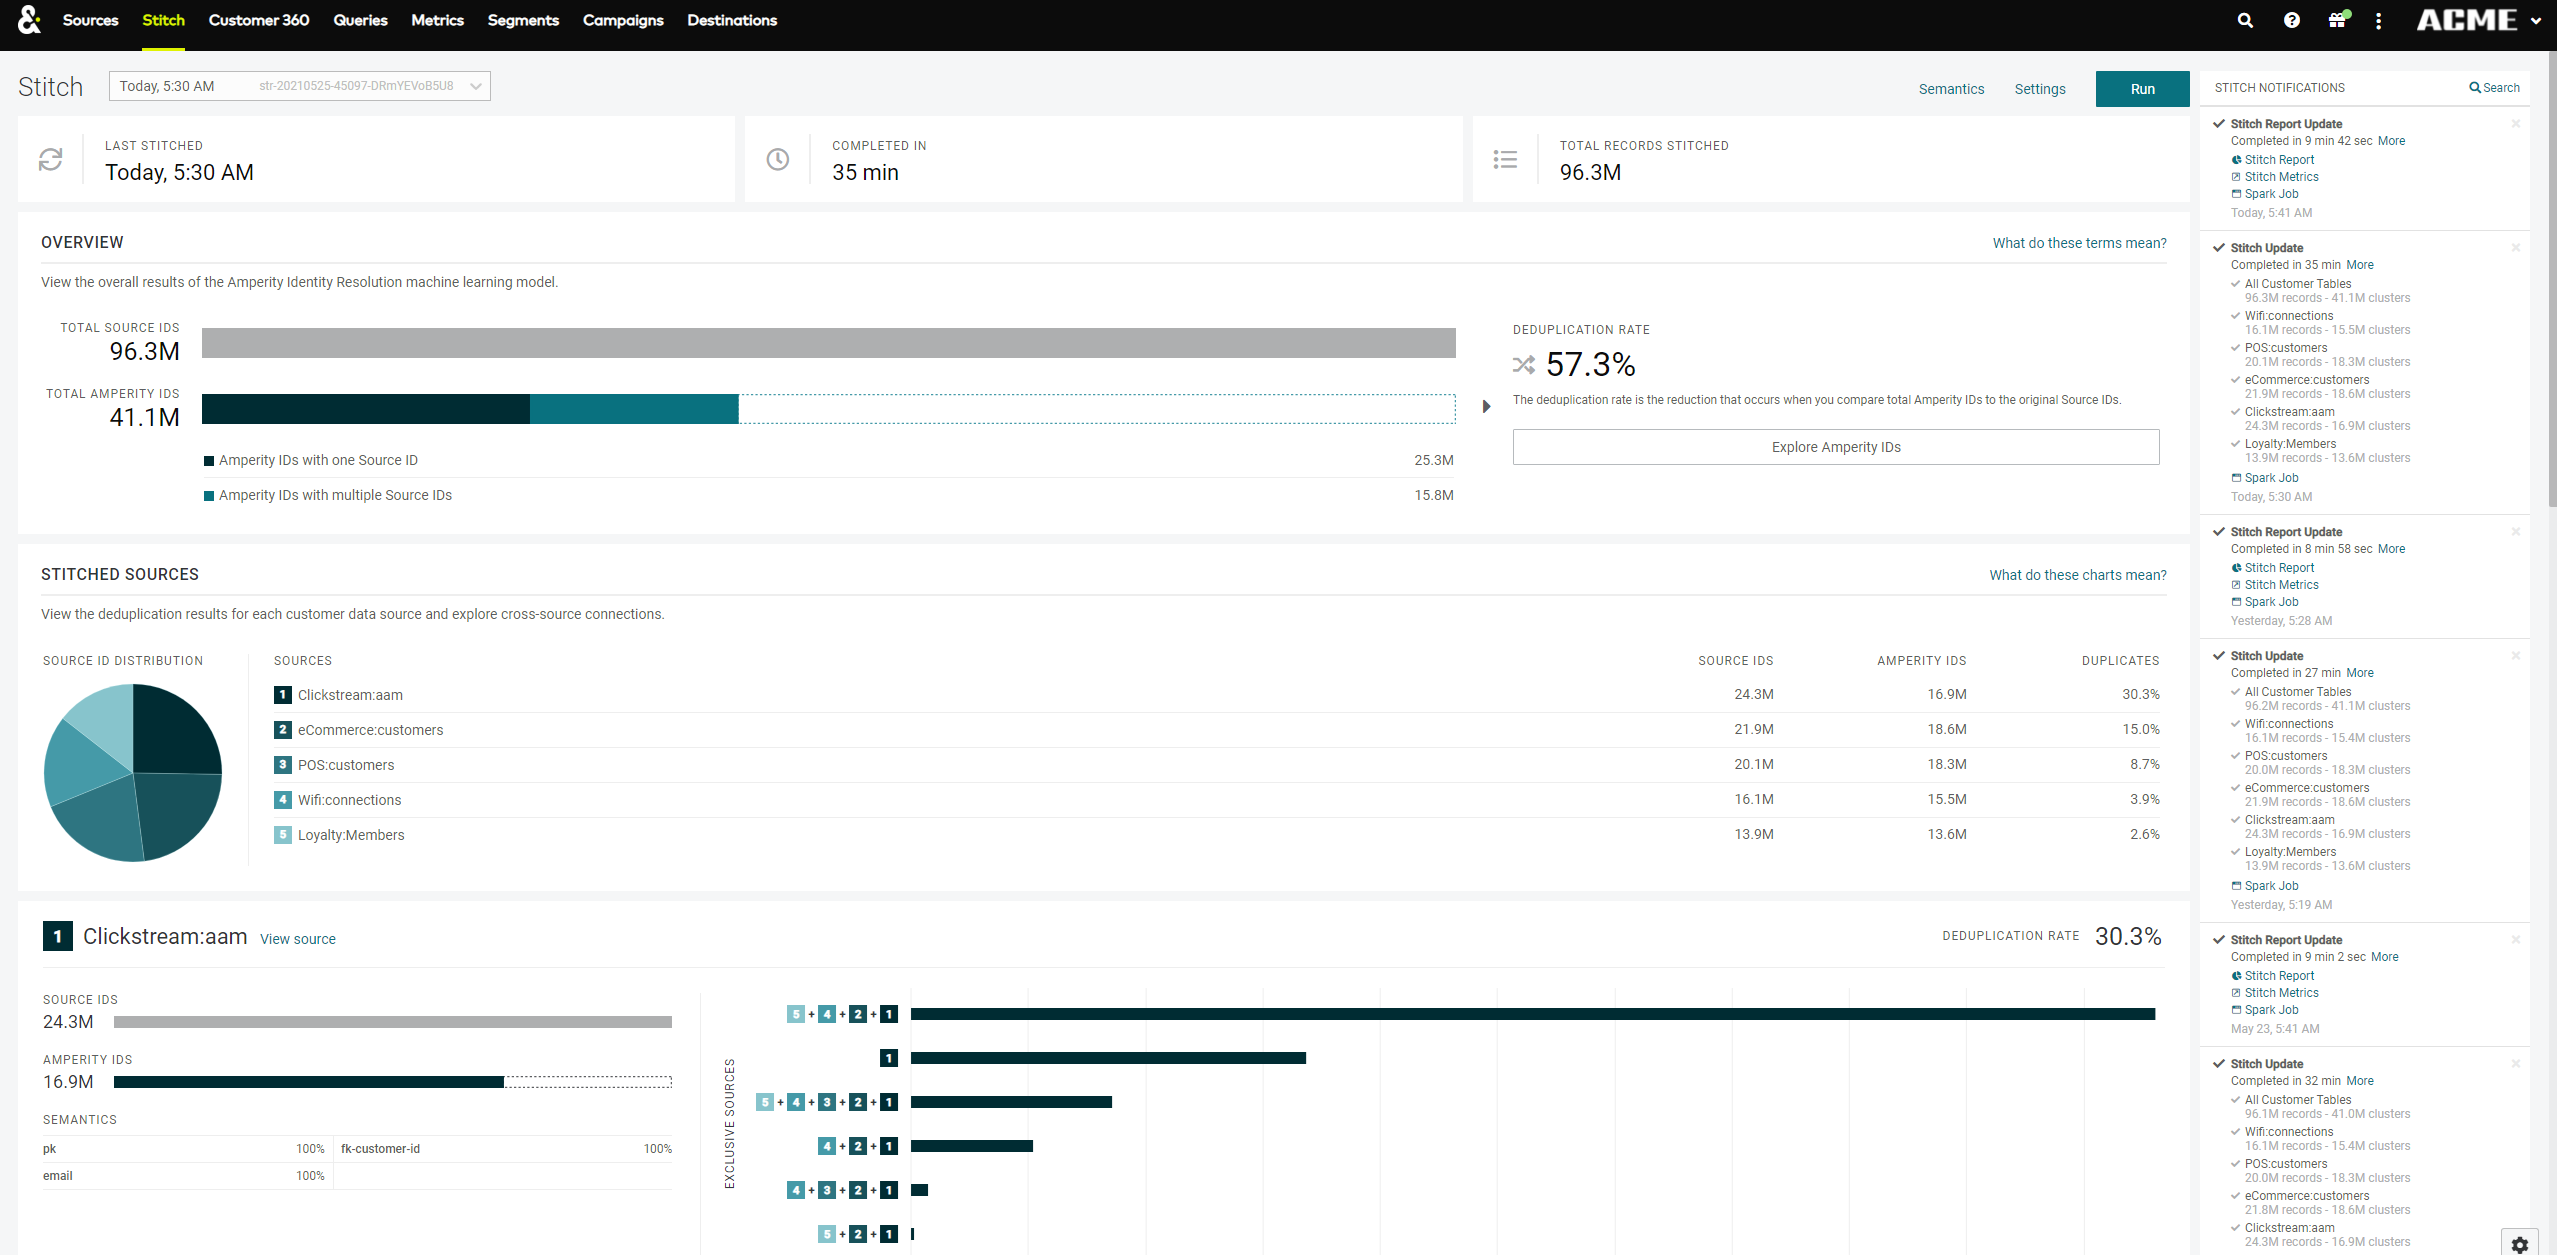Click the check icon on the latest Stitch Update

[2220, 247]
